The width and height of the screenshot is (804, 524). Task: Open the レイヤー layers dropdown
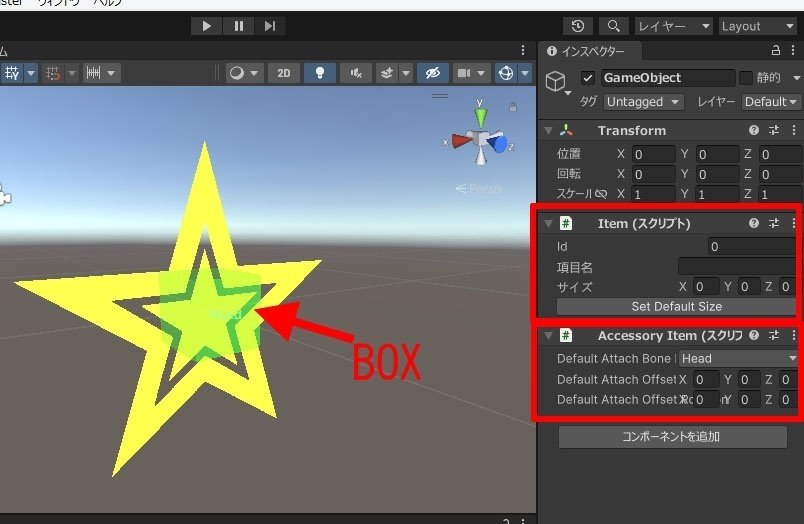point(674,26)
